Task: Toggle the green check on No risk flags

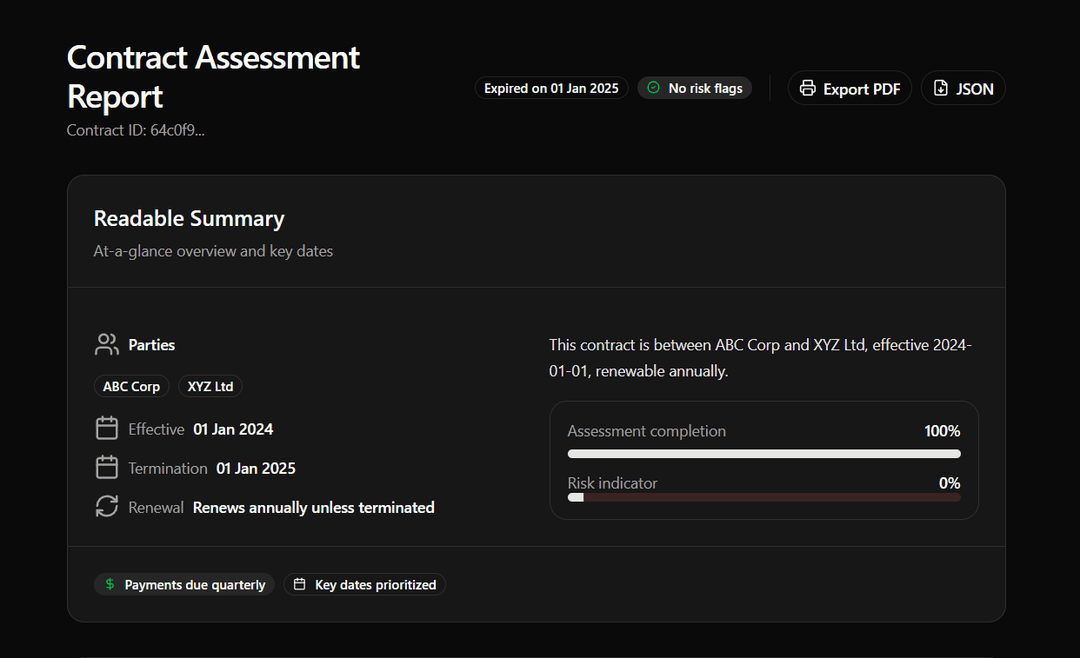Action: [654, 88]
